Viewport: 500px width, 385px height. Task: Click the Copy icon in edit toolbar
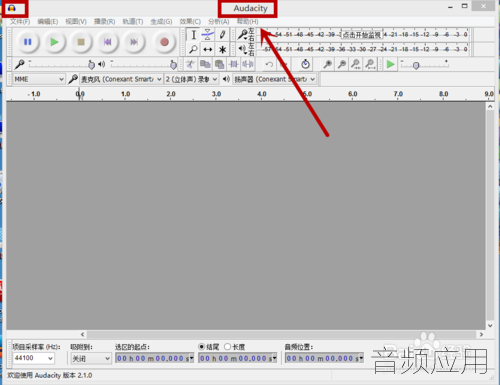click(x=205, y=64)
